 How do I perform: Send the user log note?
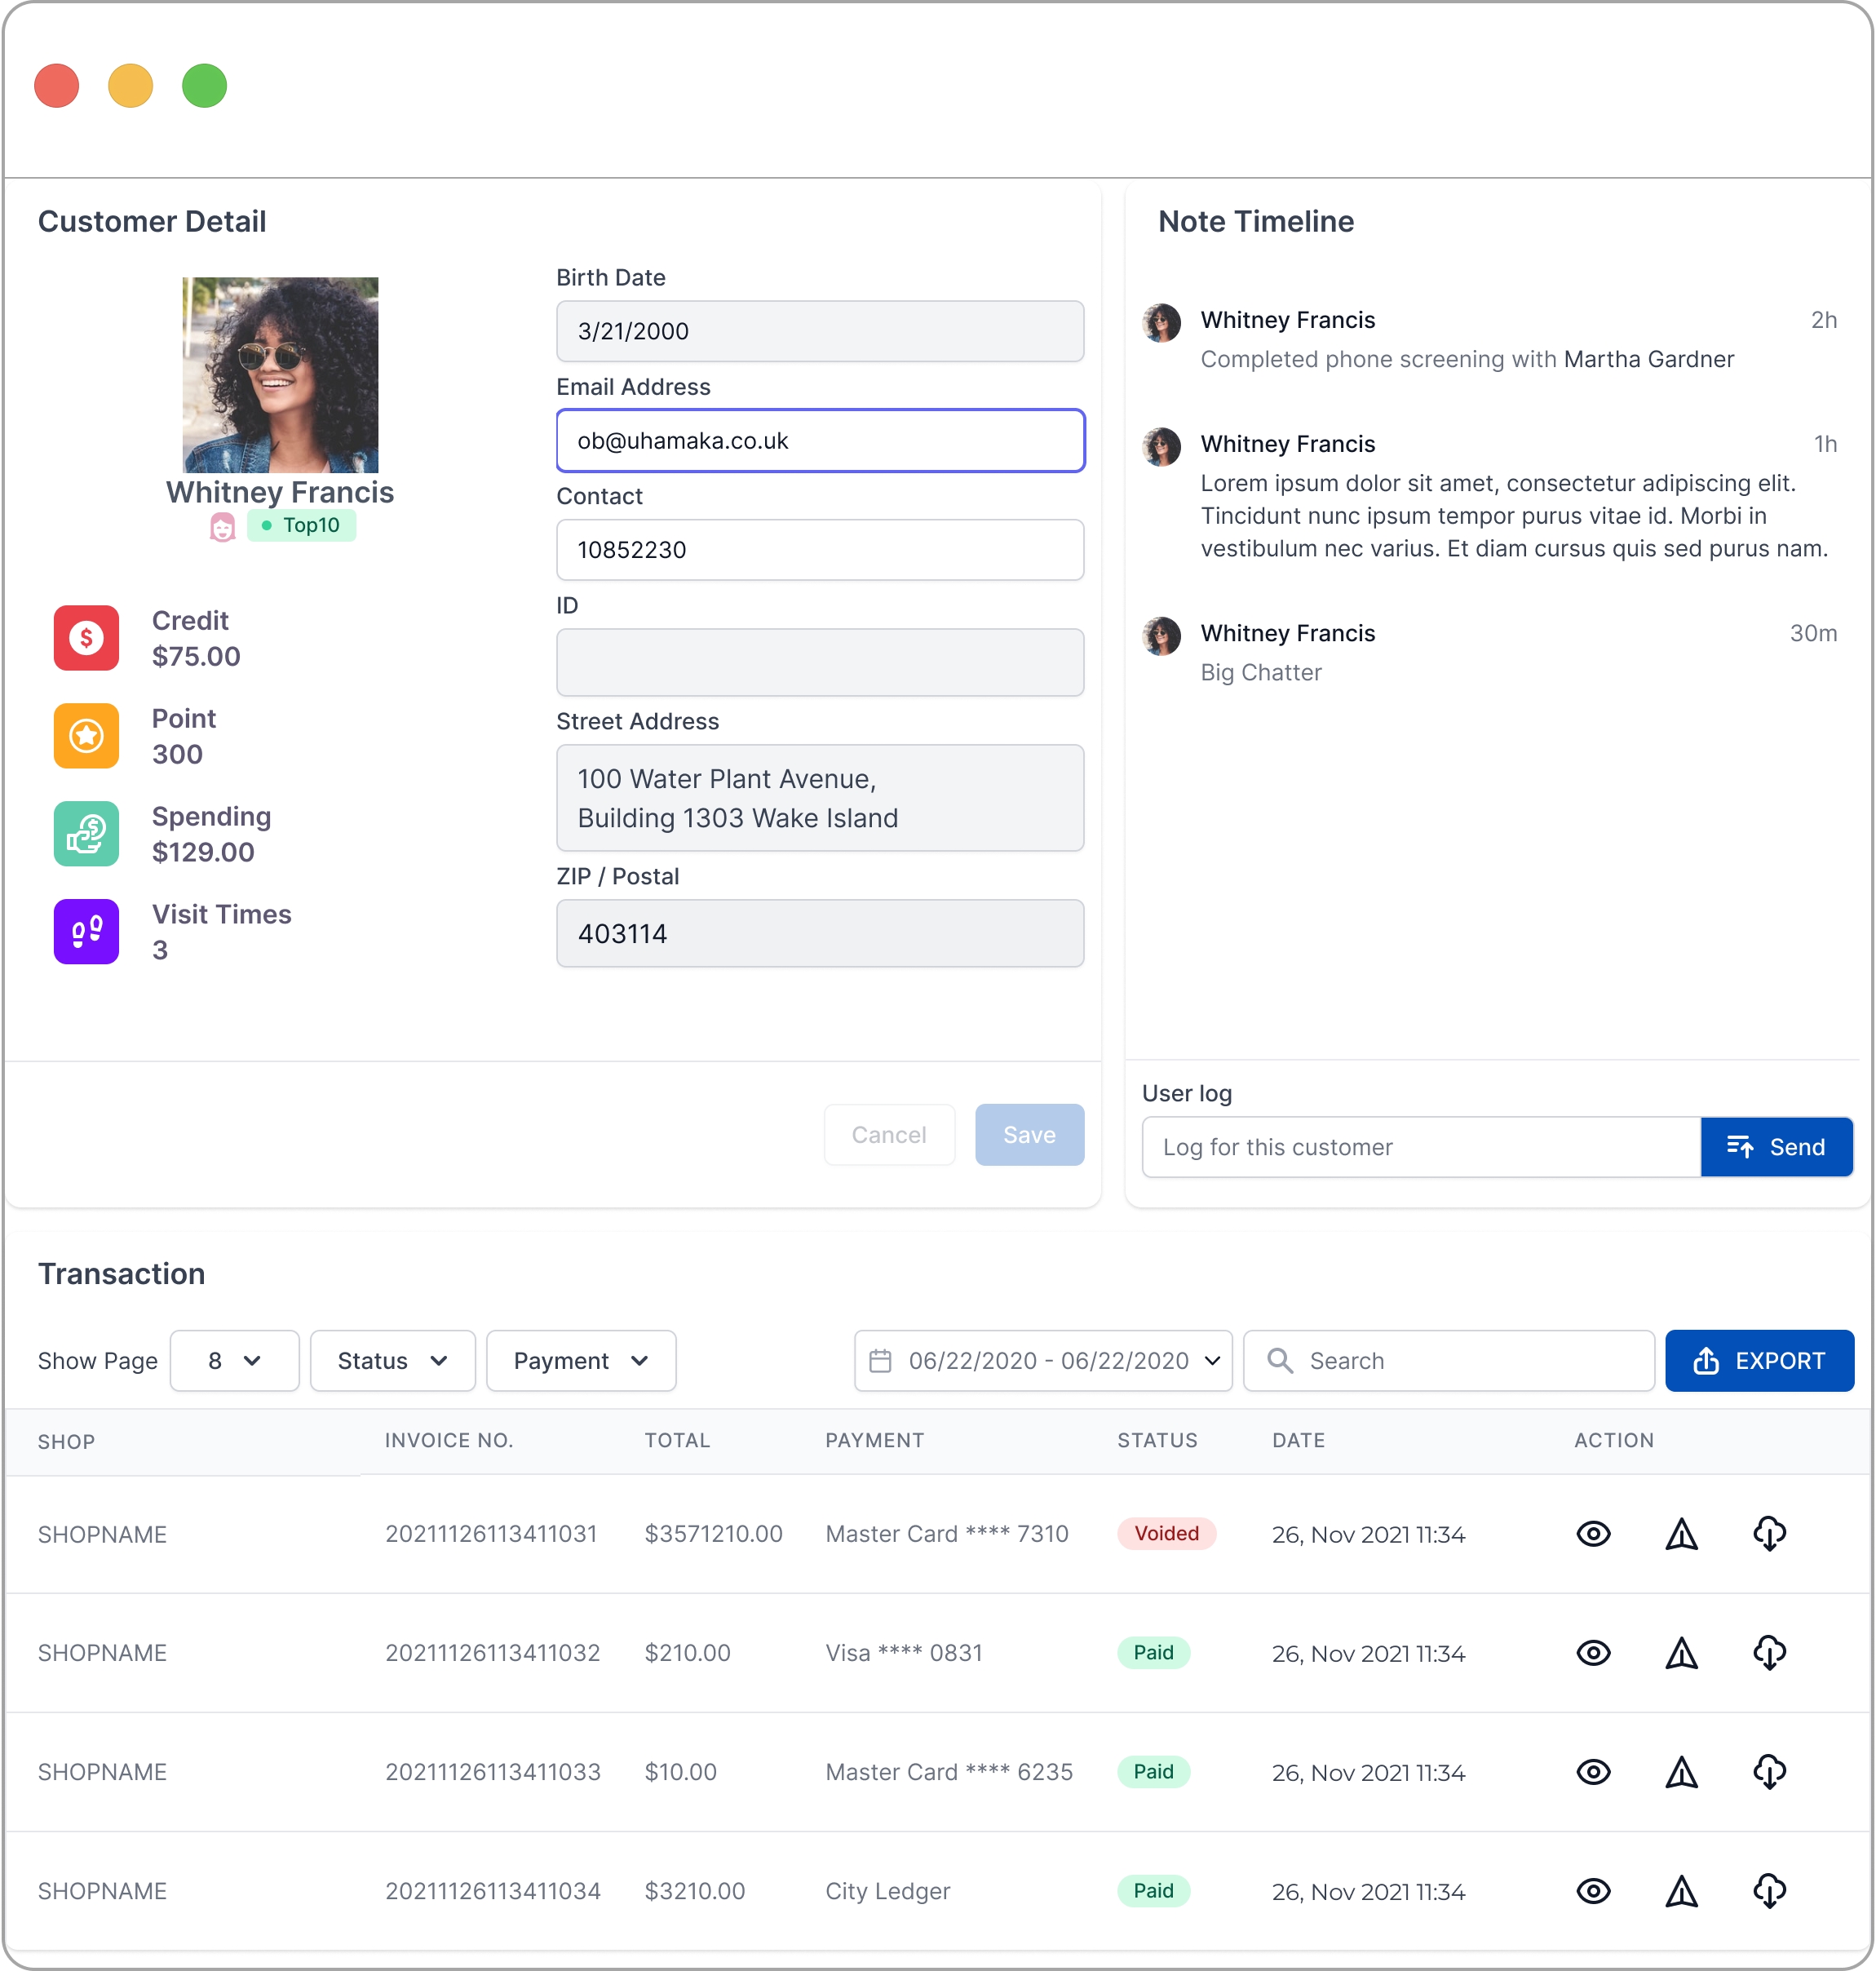[x=1776, y=1147]
